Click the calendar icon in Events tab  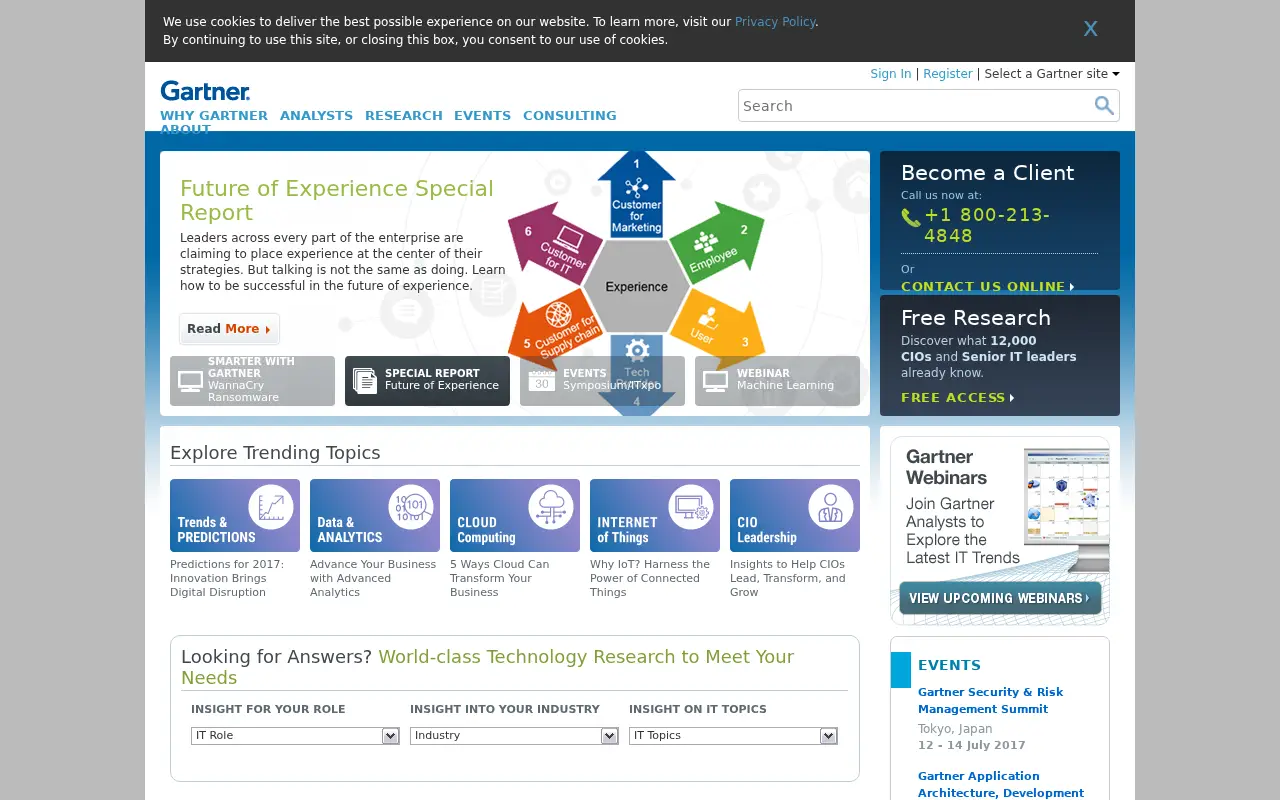[541, 381]
